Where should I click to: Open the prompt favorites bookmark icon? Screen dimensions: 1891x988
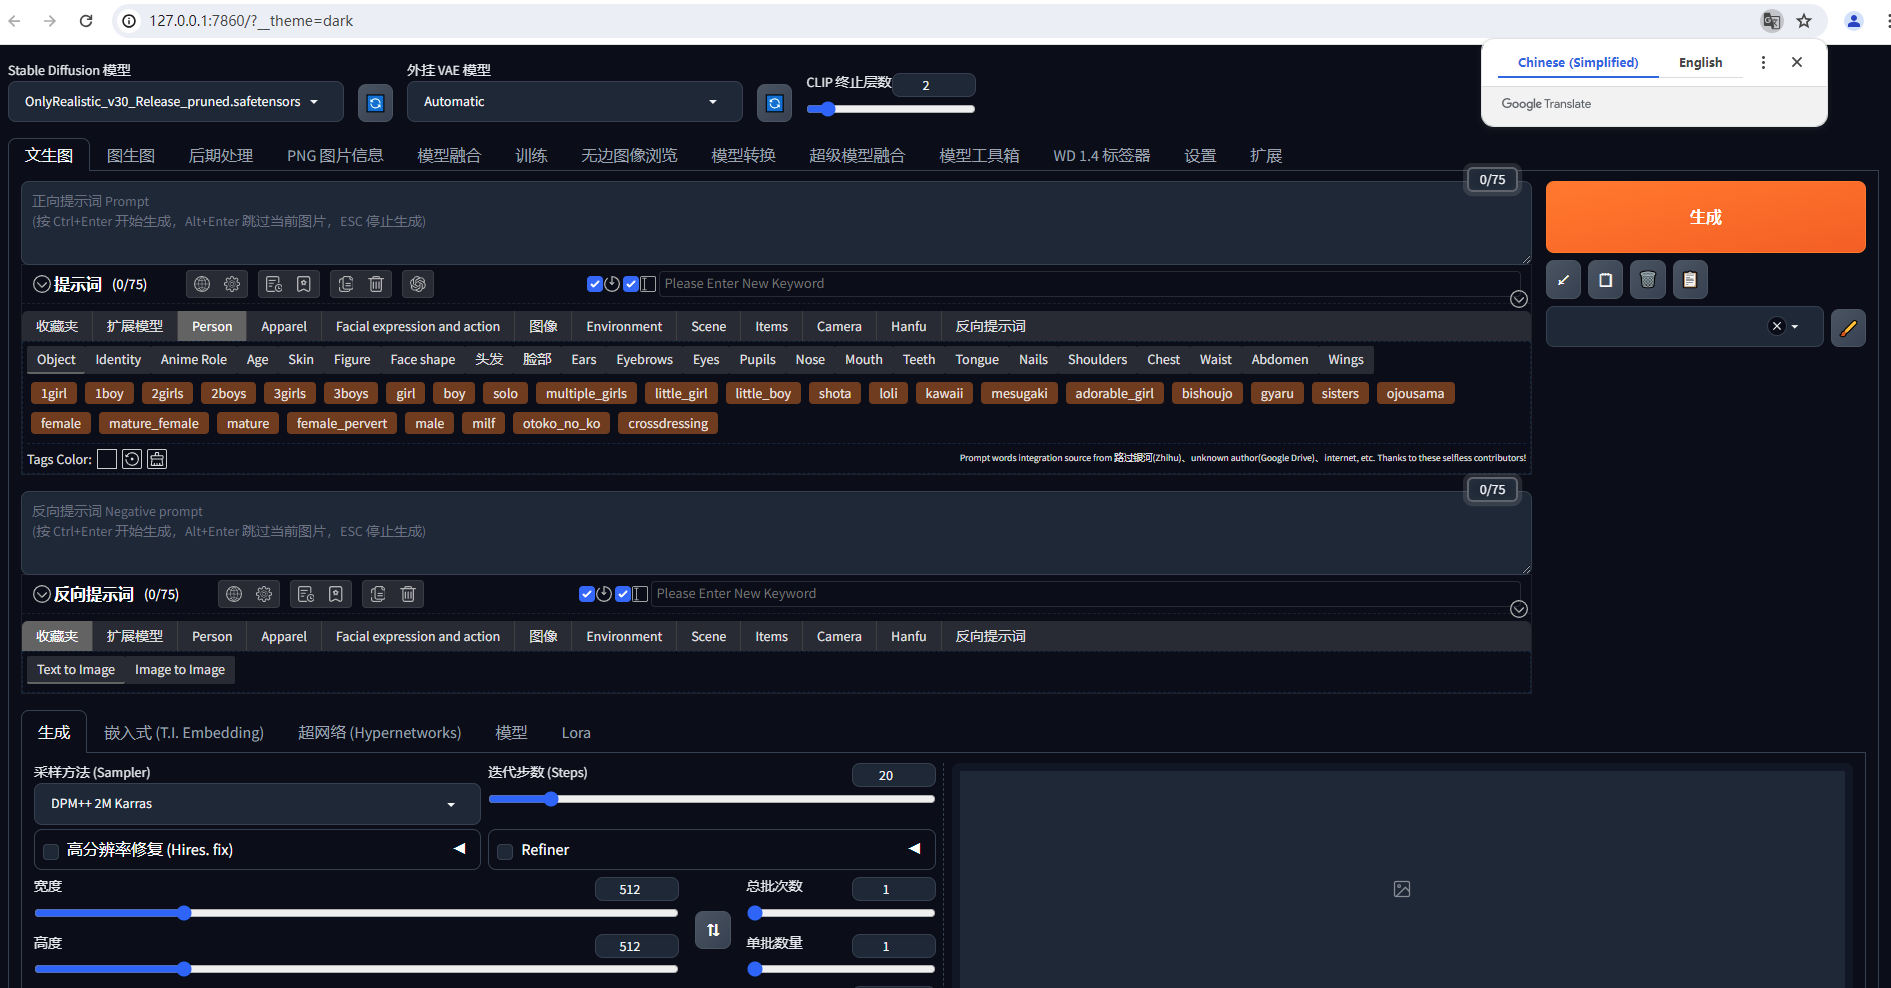click(x=304, y=284)
